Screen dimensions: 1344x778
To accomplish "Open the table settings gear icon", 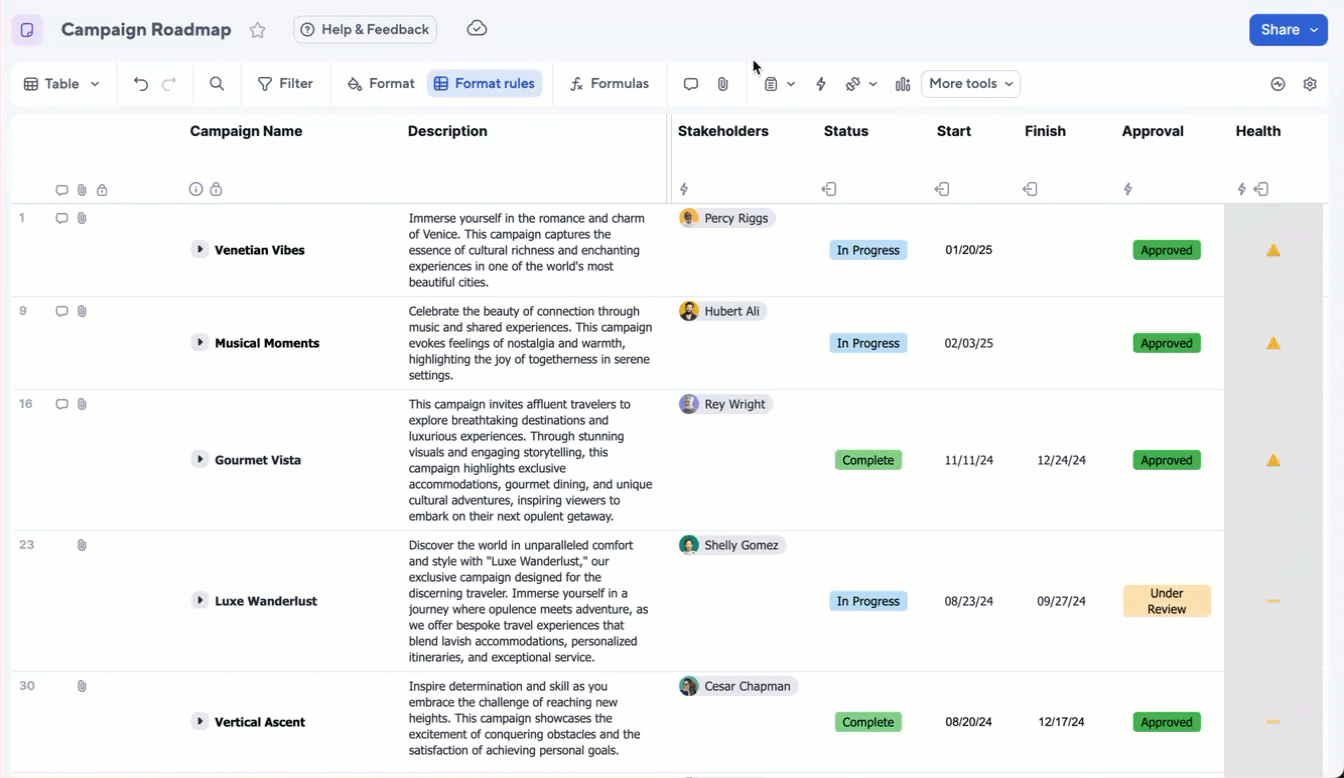I will [1311, 83].
